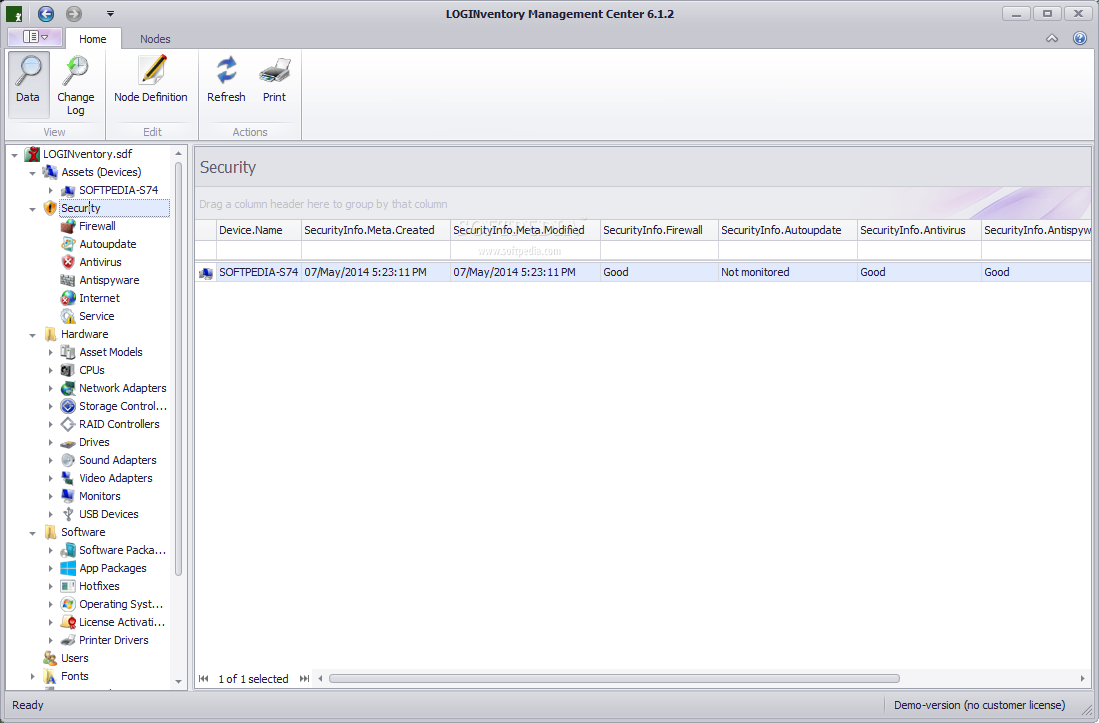Open the Data view
Screen dimensions: 1099x723
28,84
